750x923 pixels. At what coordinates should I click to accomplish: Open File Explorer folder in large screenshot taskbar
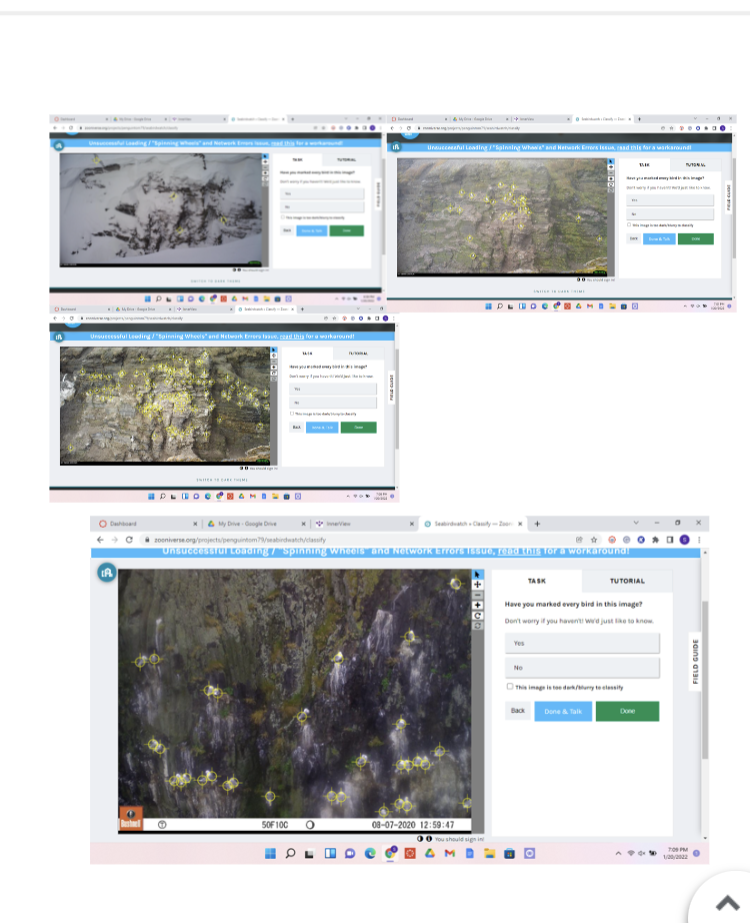pyautogui.click(x=489, y=854)
